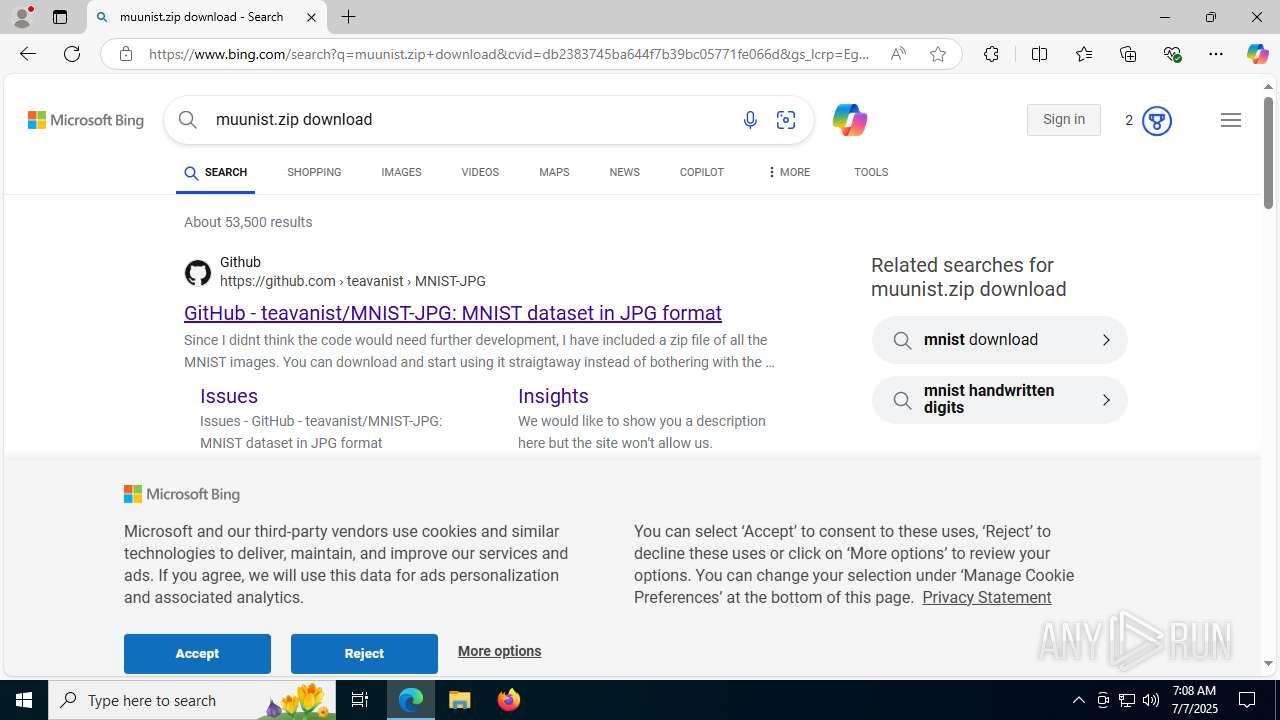Add this page to favorites star
Screen dimensions: 1280x720
point(938,54)
